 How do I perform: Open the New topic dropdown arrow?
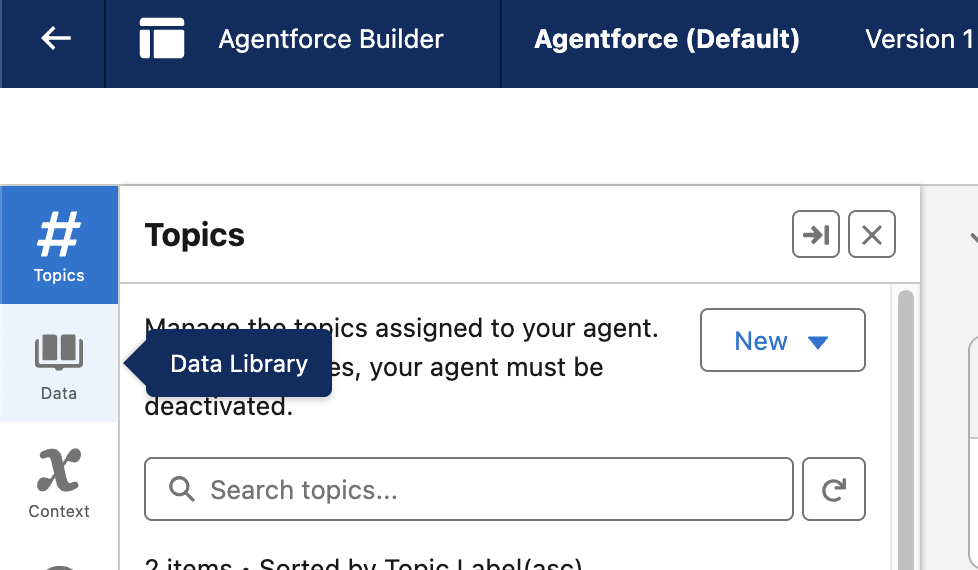818,342
